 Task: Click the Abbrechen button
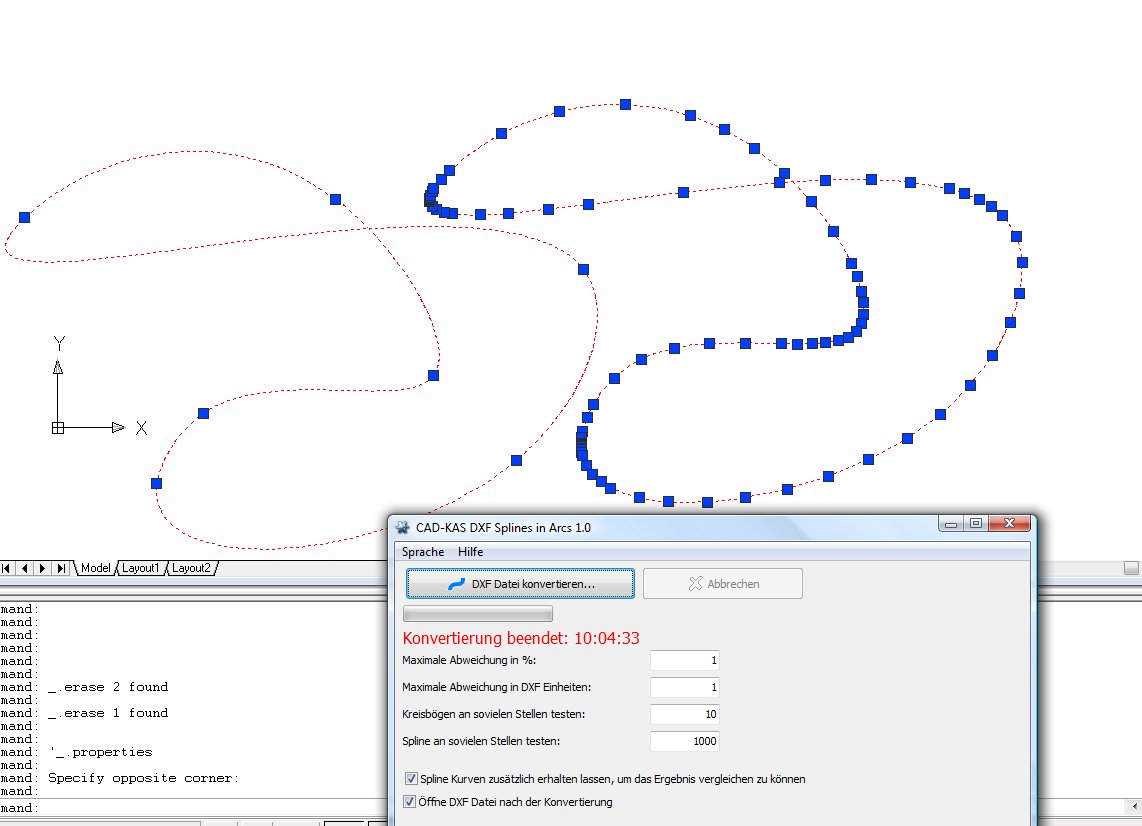coord(722,584)
